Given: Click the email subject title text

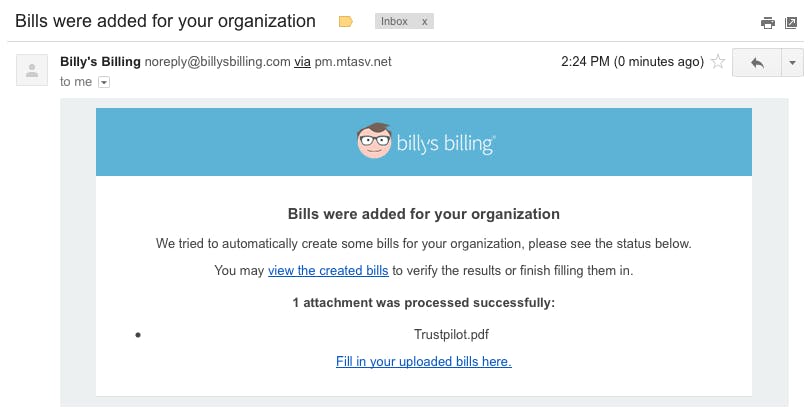Looking at the screenshot, I should tap(165, 22).
